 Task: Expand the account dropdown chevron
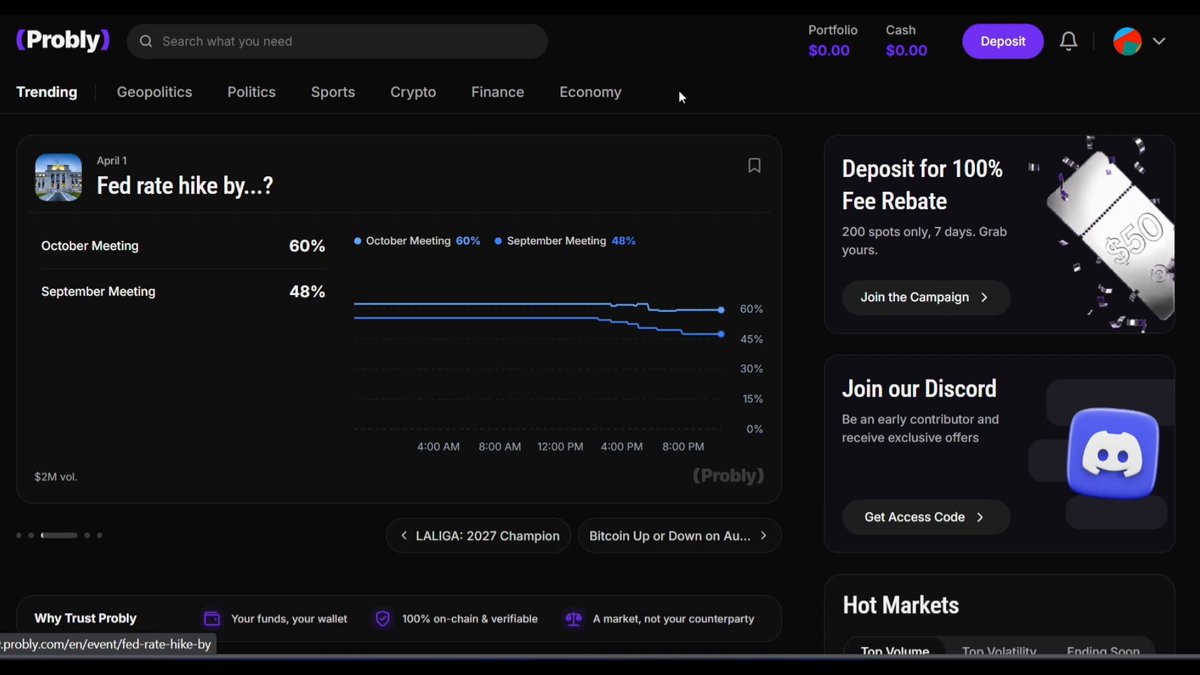[x=1159, y=41]
